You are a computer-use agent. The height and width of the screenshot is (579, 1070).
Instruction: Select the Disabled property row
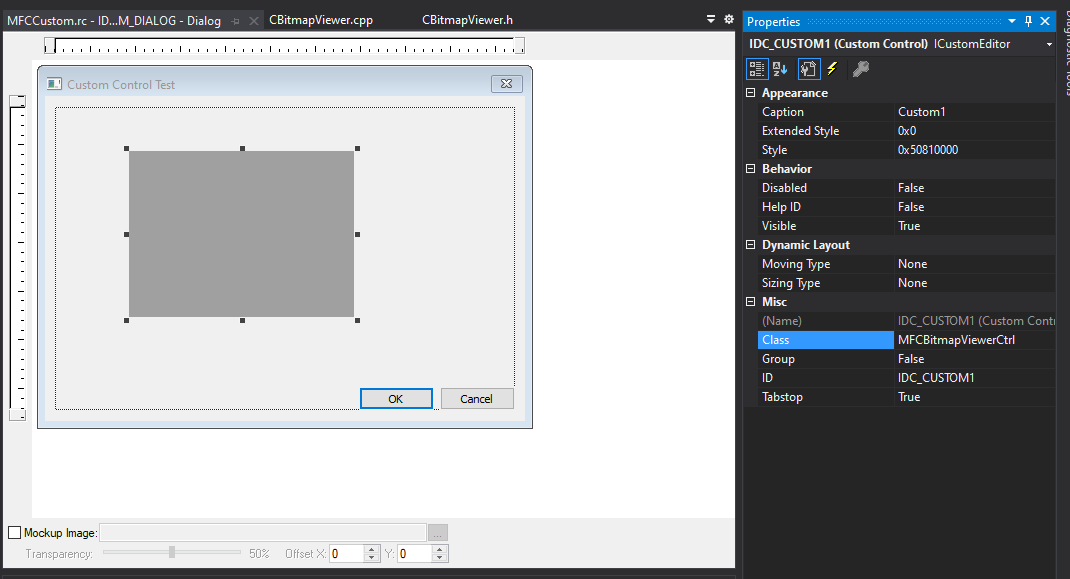(906, 188)
